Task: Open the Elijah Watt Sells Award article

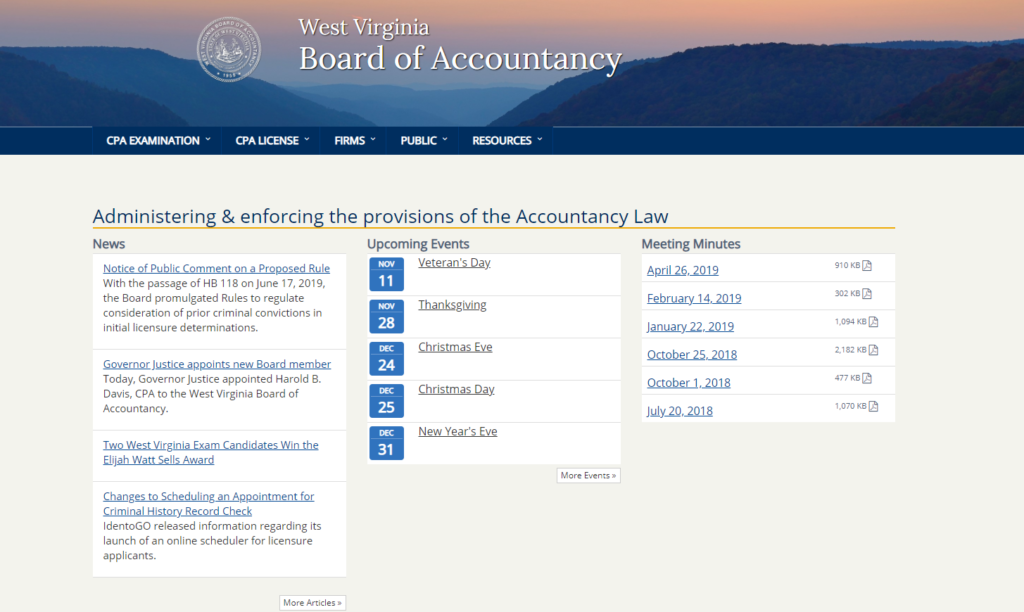Action: (210, 451)
